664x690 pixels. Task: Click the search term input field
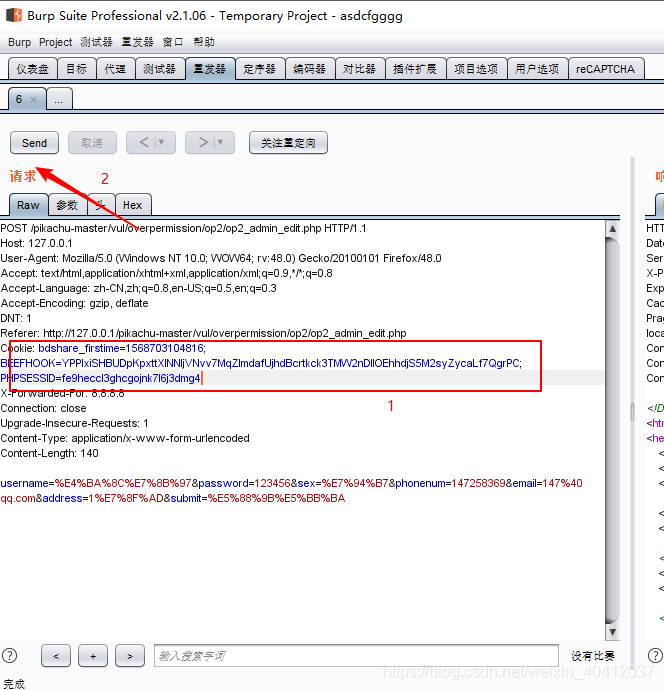point(356,656)
